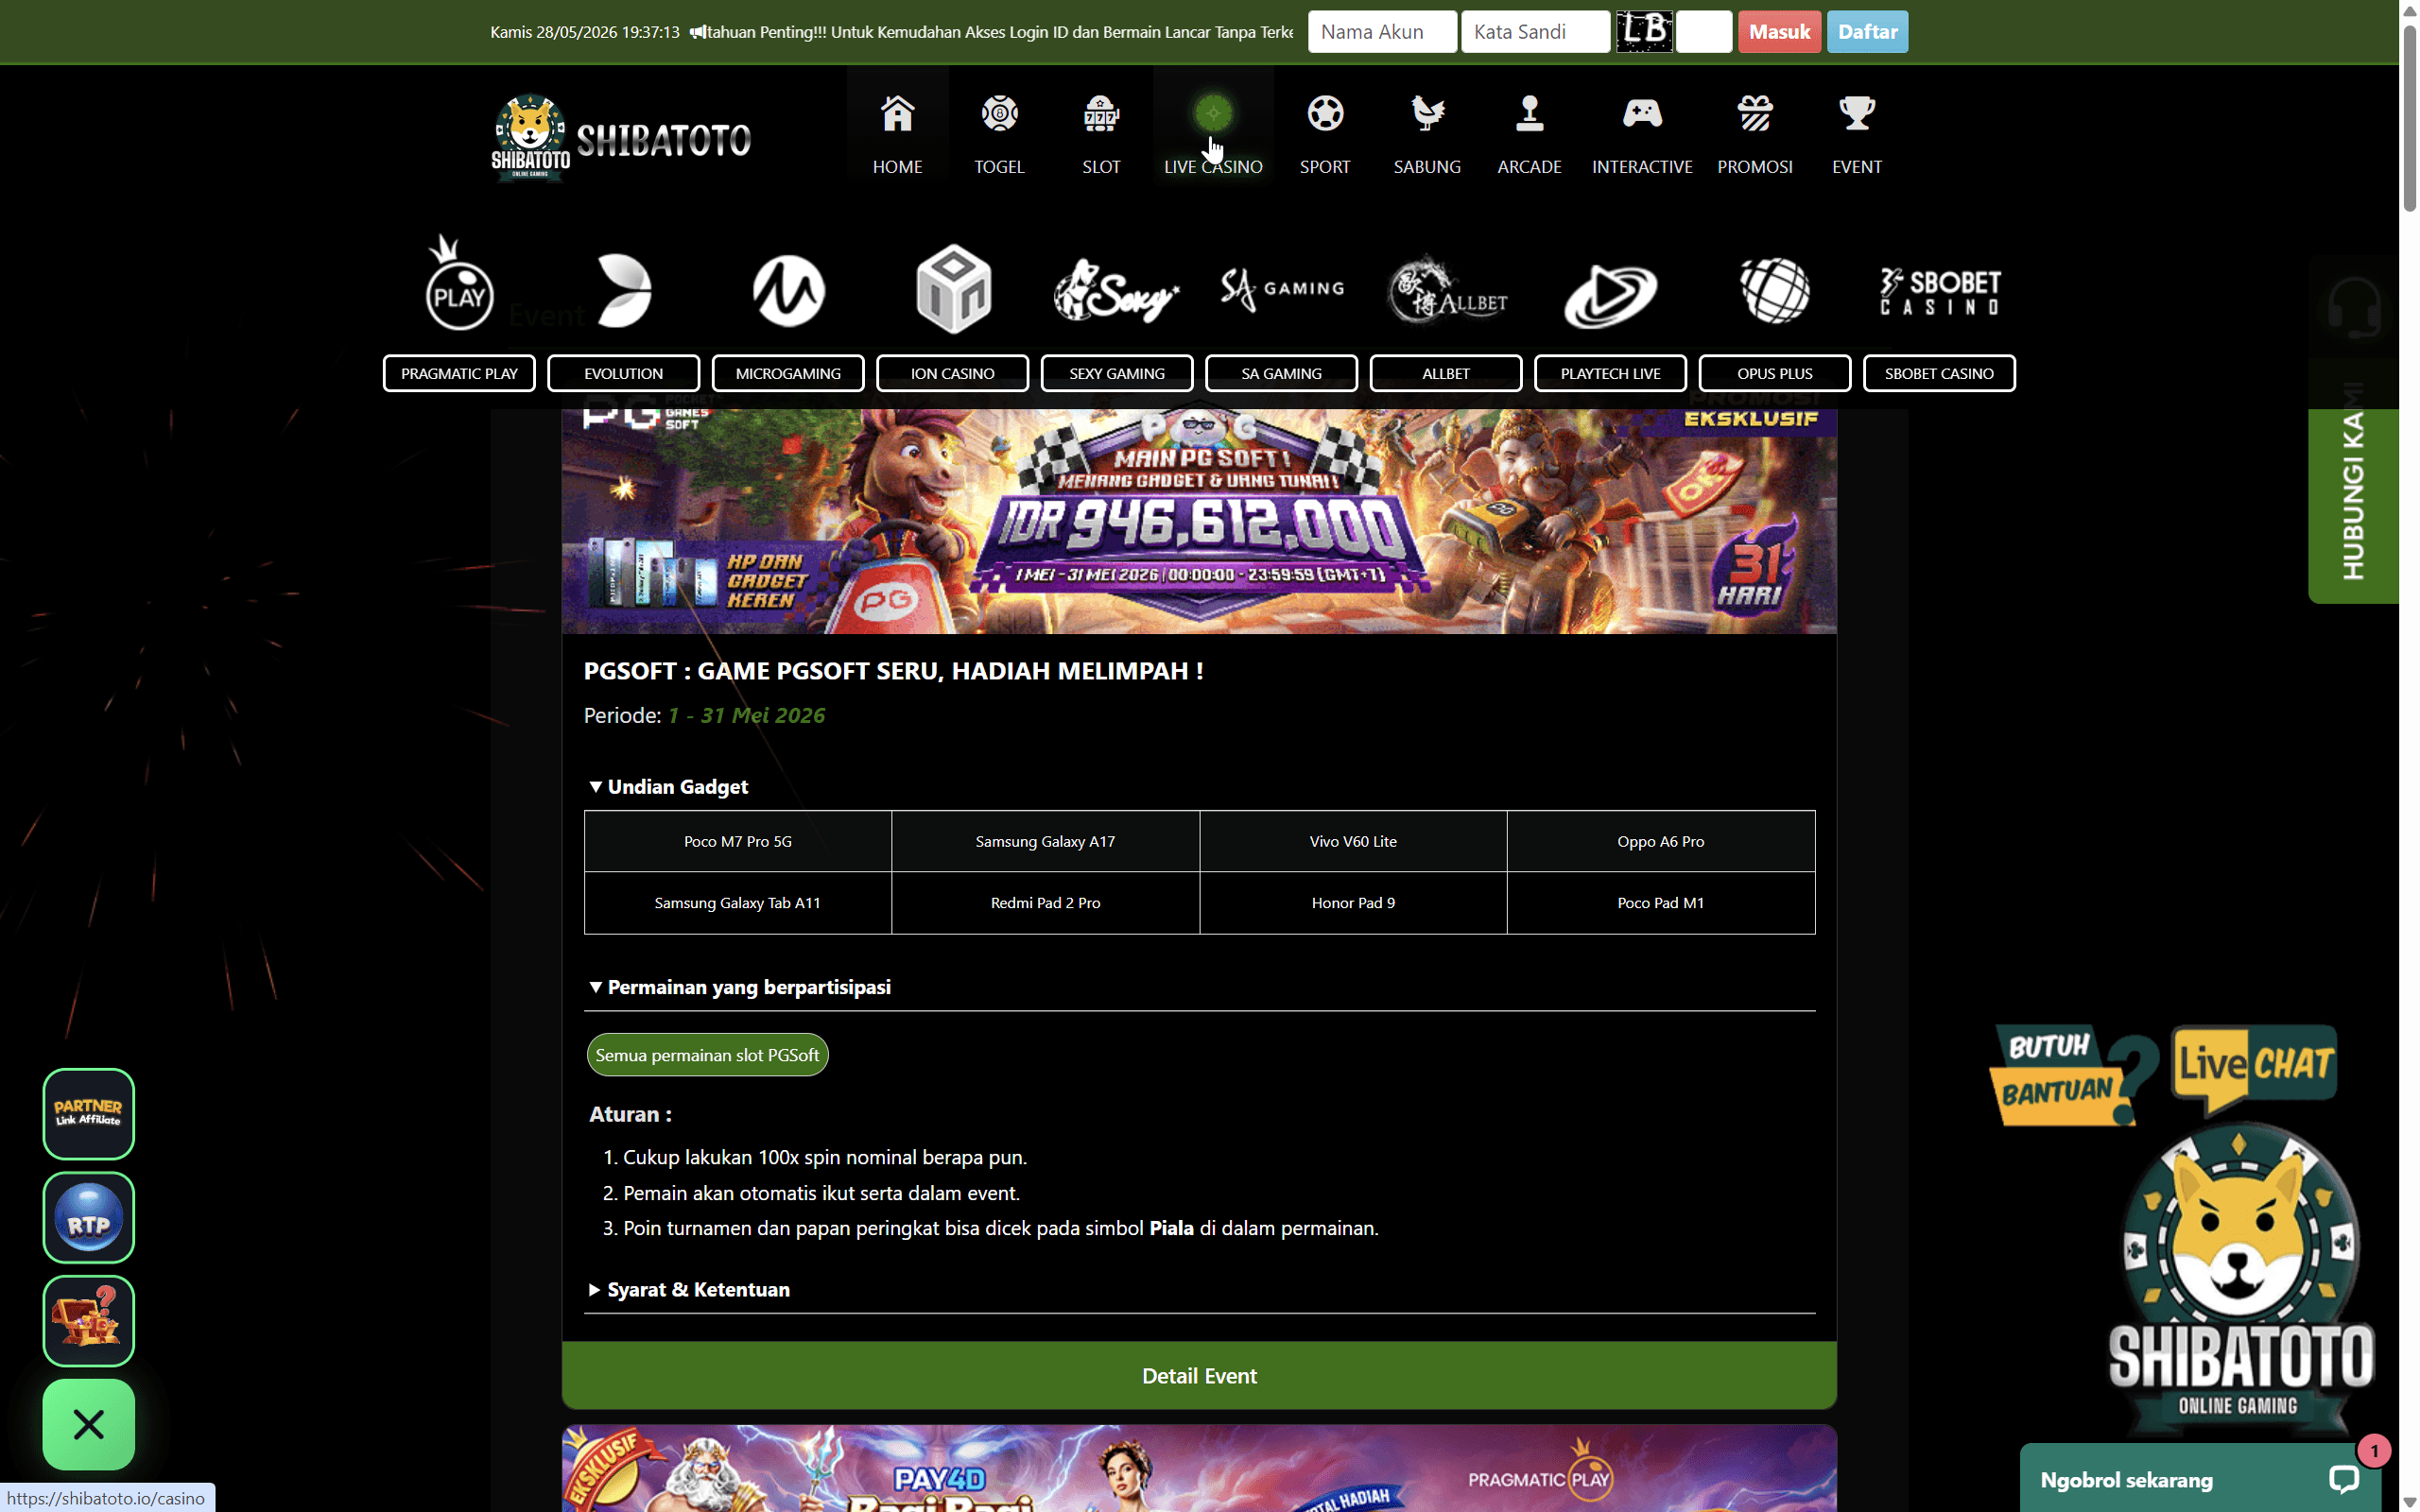This screenshot has width=2420, height=1512.
Task: Focus the captcha code entry box
Action: [1704, 32]
